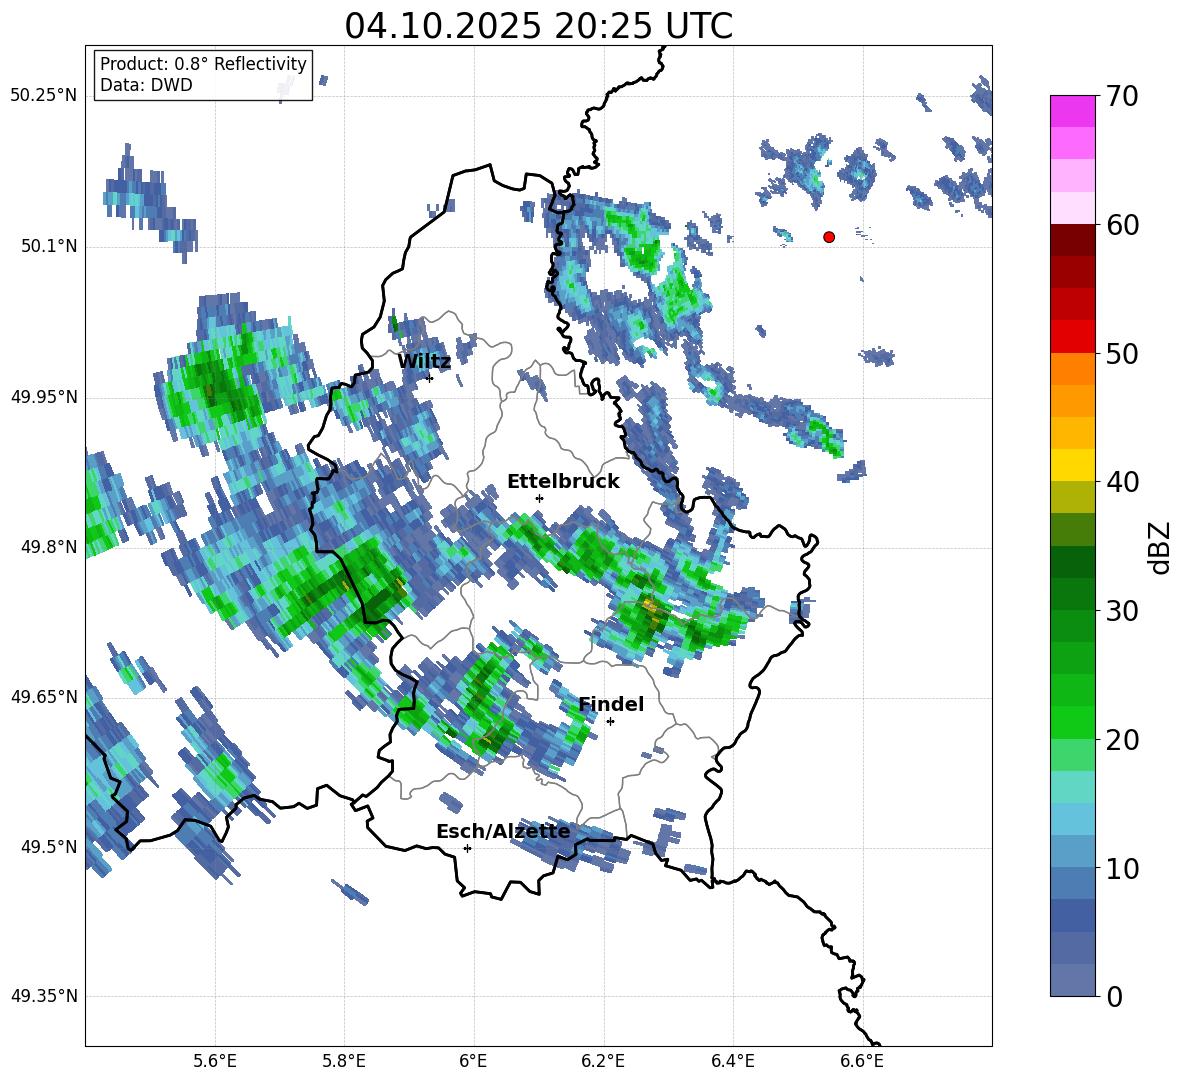The width and height of the screenshot is (1184, 1081).
Task: Click the 60 tick on the colorbar
Action: (x=1122, y=225)
